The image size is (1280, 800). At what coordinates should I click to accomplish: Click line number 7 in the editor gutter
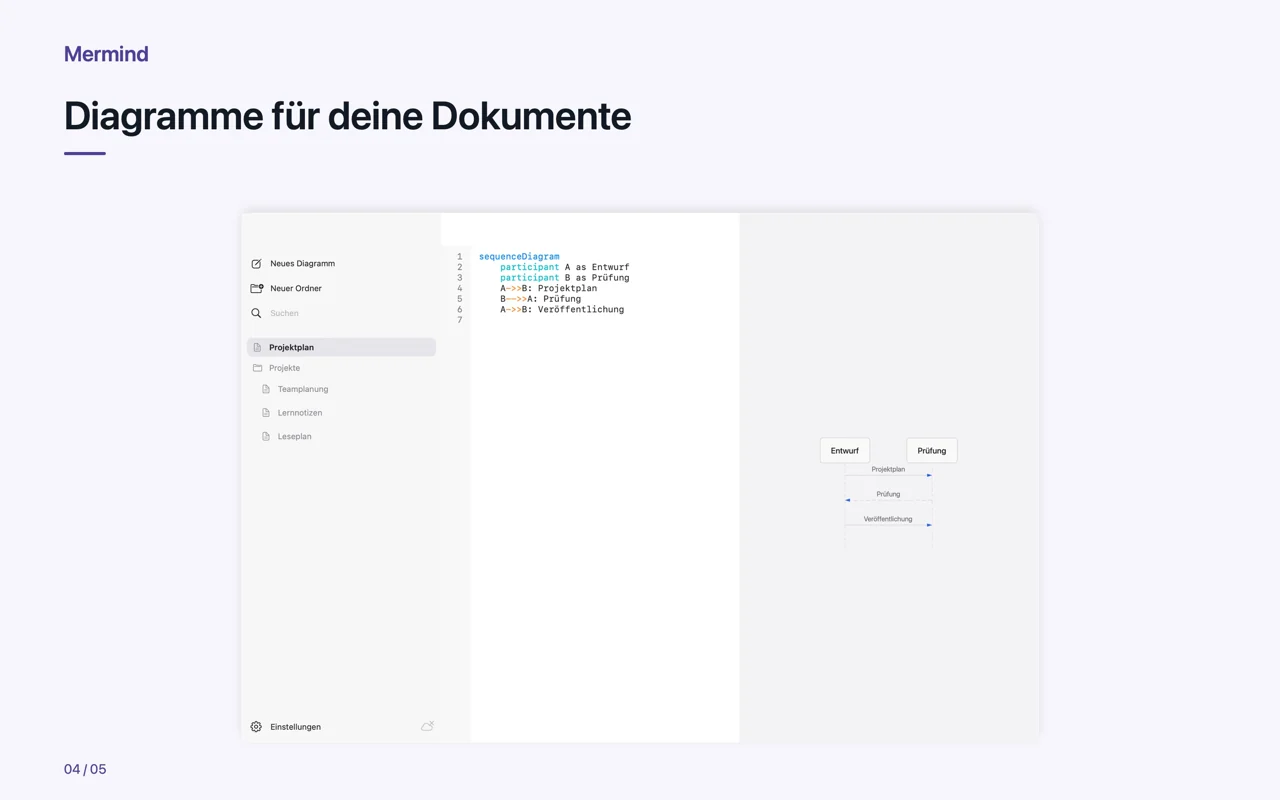460,320
